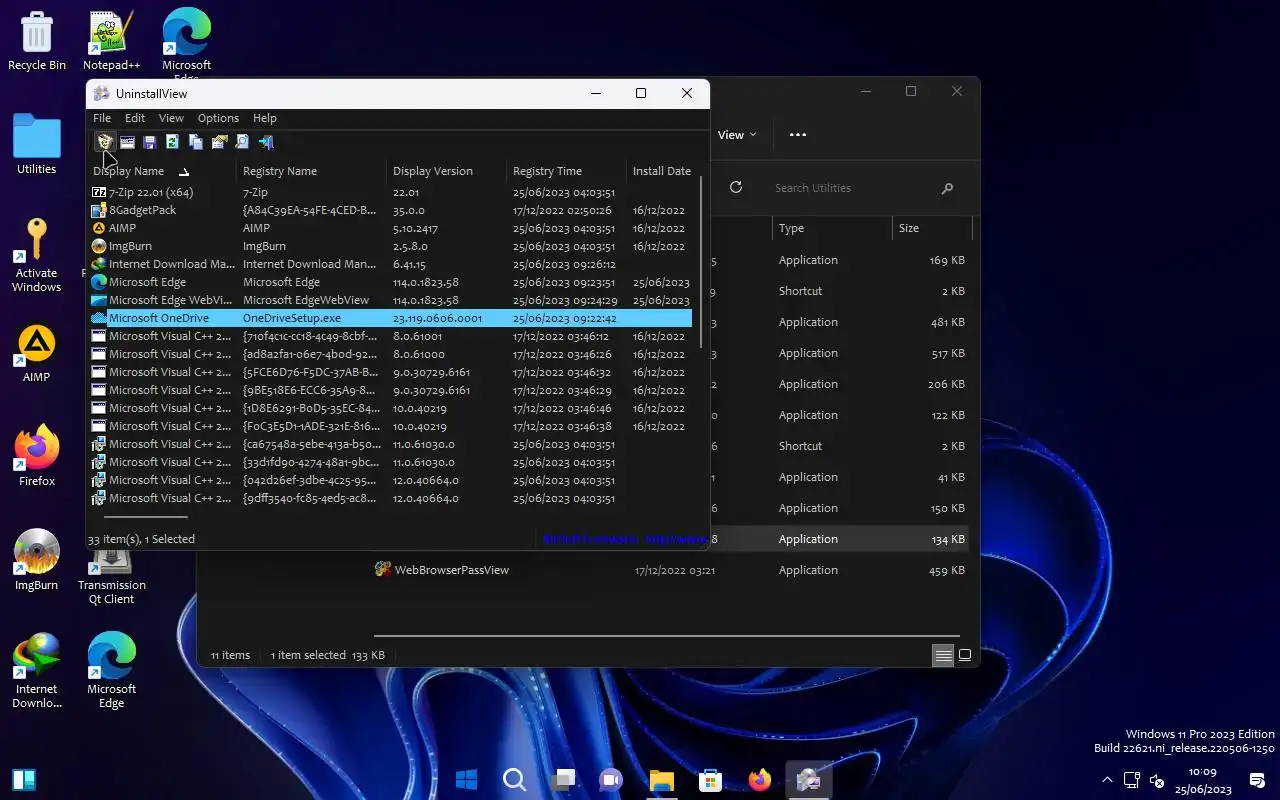Image resolution: width=1280 pixels, height=800 pixels.
Task: Sort by the Install Date column header
Action: pos(661,171)
